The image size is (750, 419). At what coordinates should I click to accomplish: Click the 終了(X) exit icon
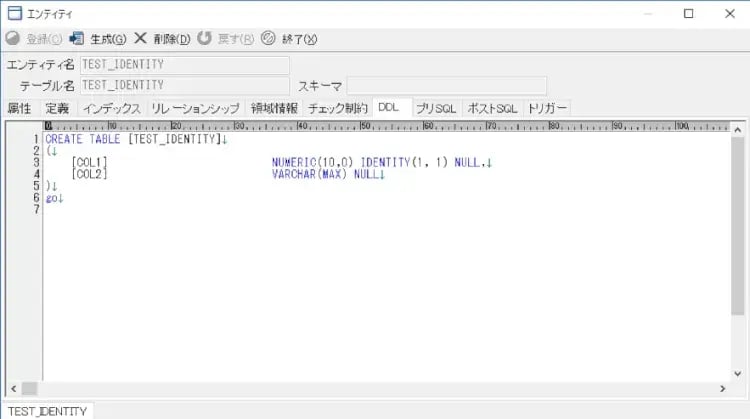pos(268,39)
